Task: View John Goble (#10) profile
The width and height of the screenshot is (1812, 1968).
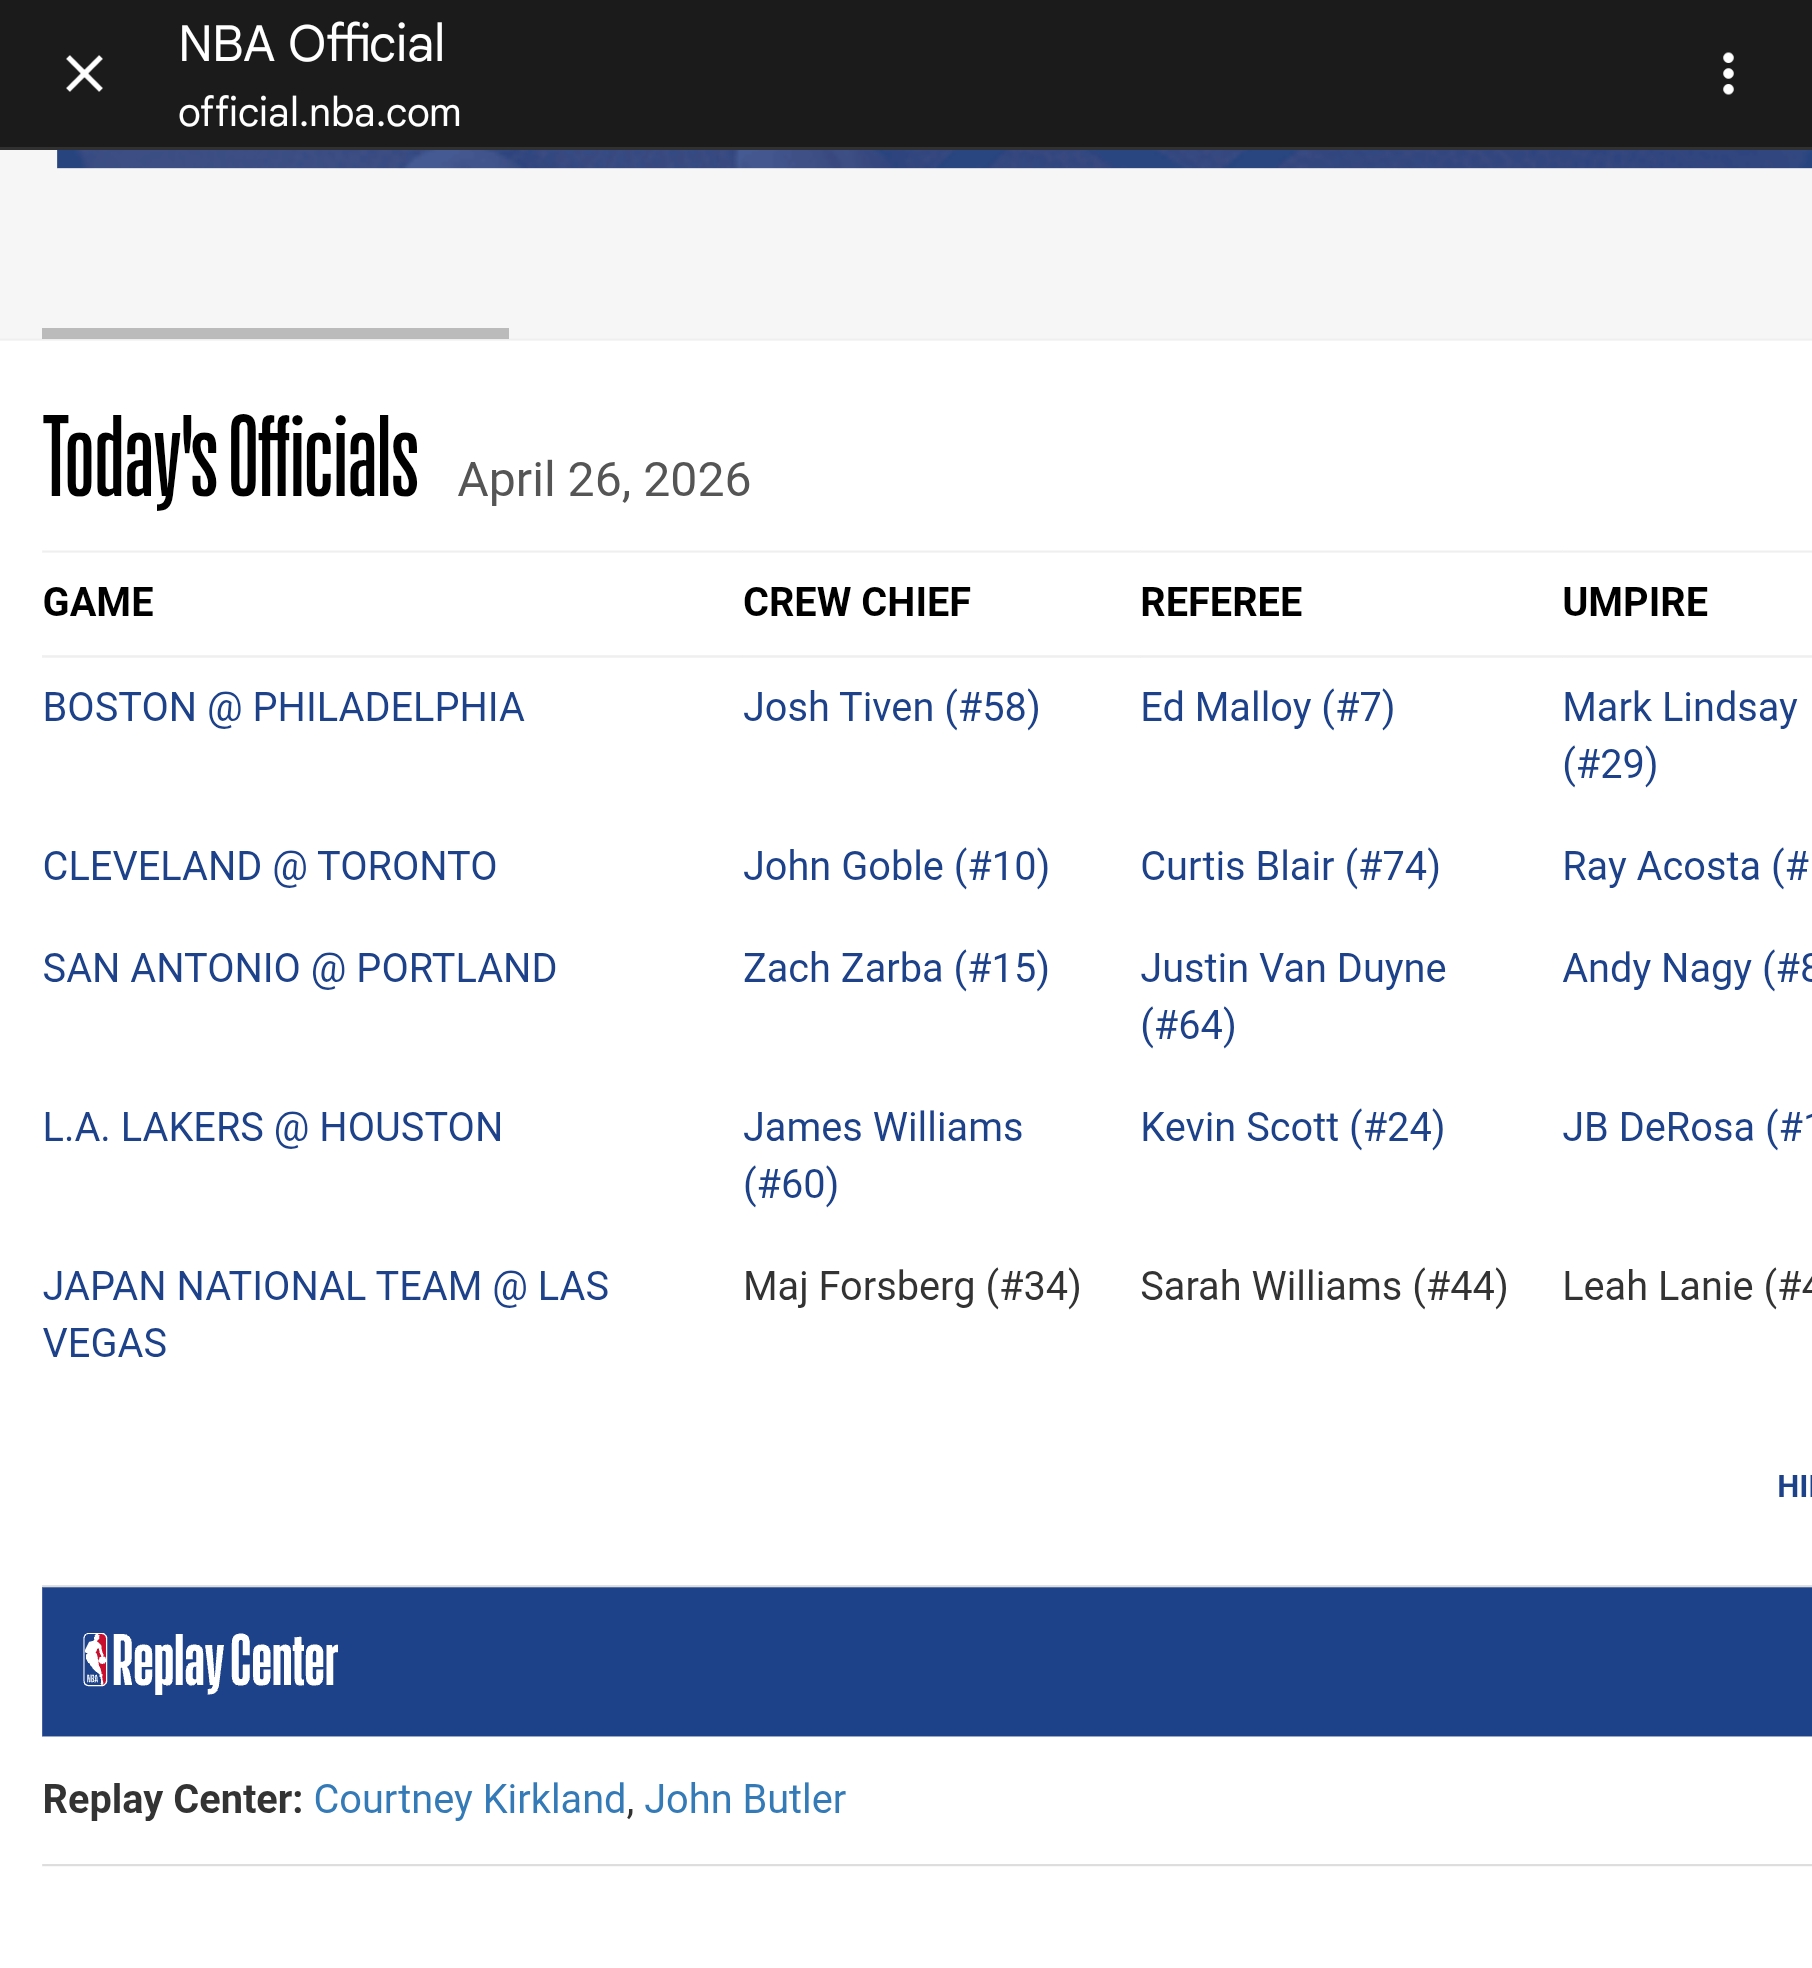Action: (896, 866)
